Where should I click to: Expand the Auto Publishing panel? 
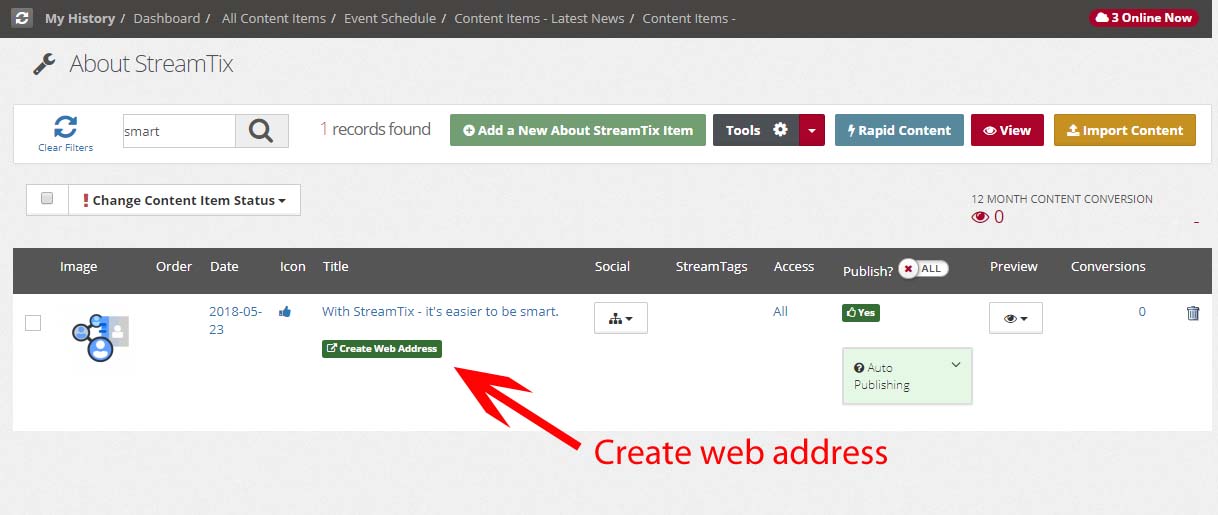tap(907, 376)
